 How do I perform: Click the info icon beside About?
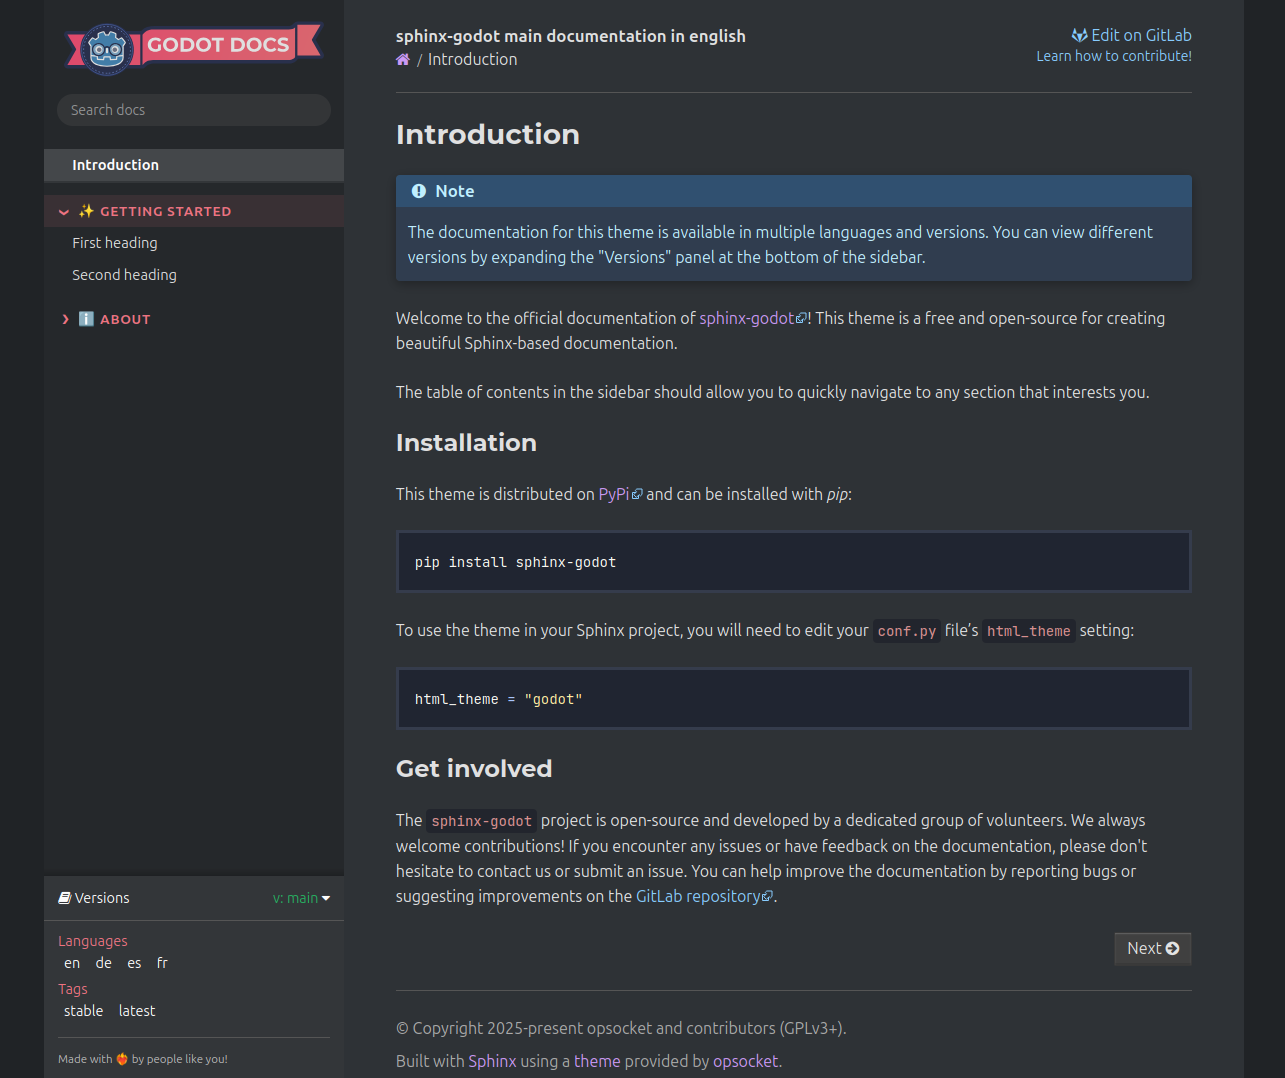[87, 319]
